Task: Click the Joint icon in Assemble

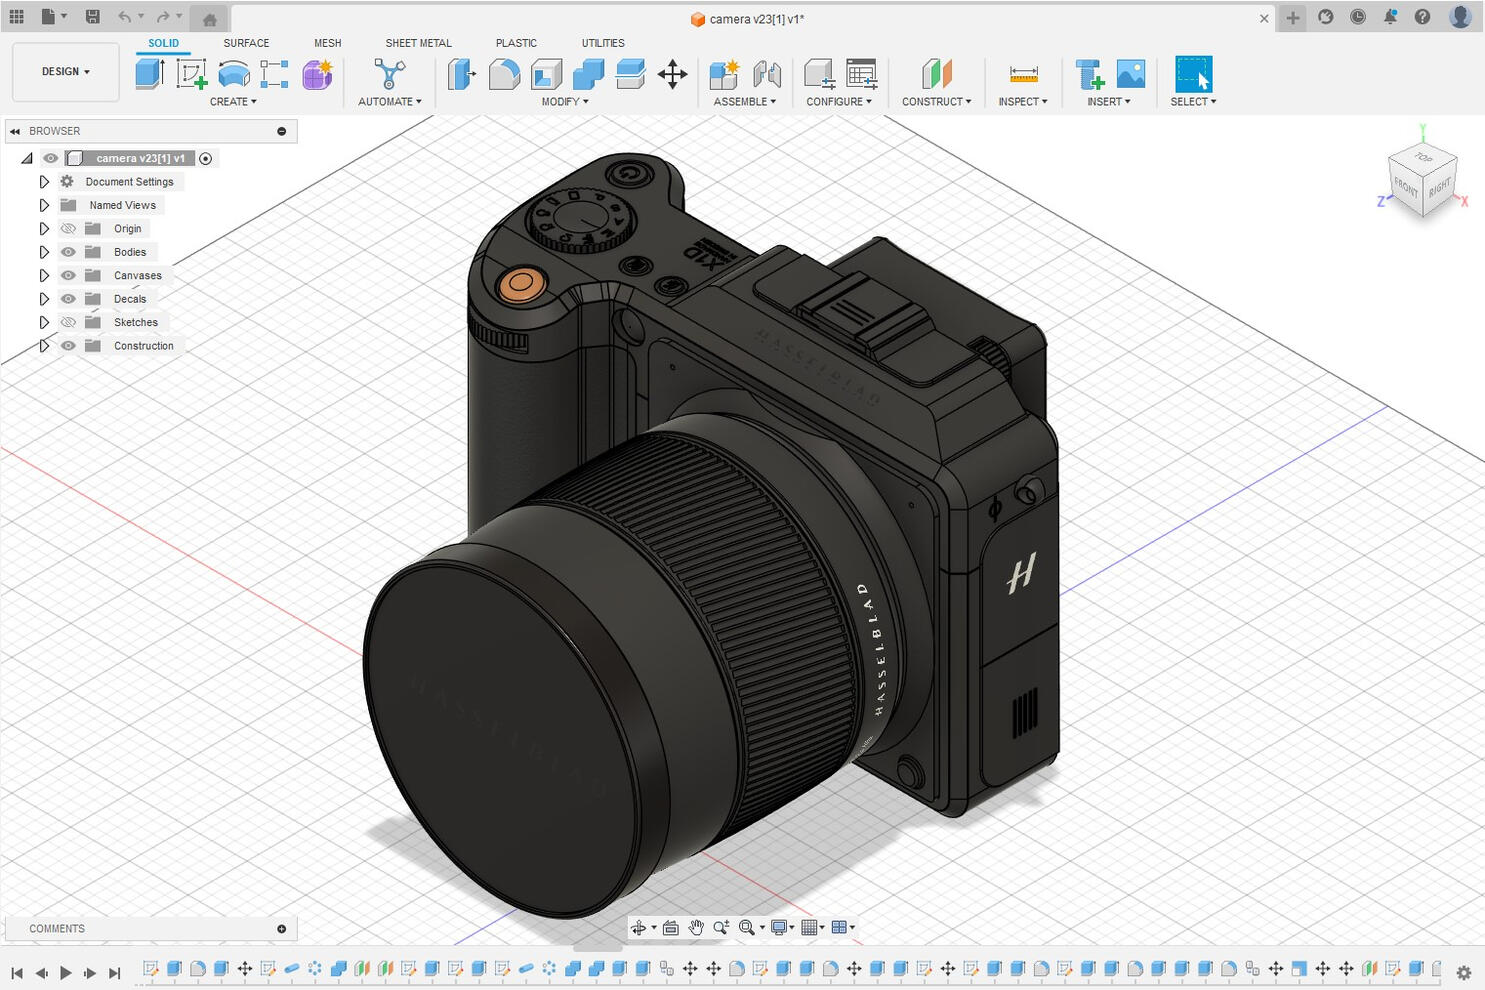Action: 767,74
